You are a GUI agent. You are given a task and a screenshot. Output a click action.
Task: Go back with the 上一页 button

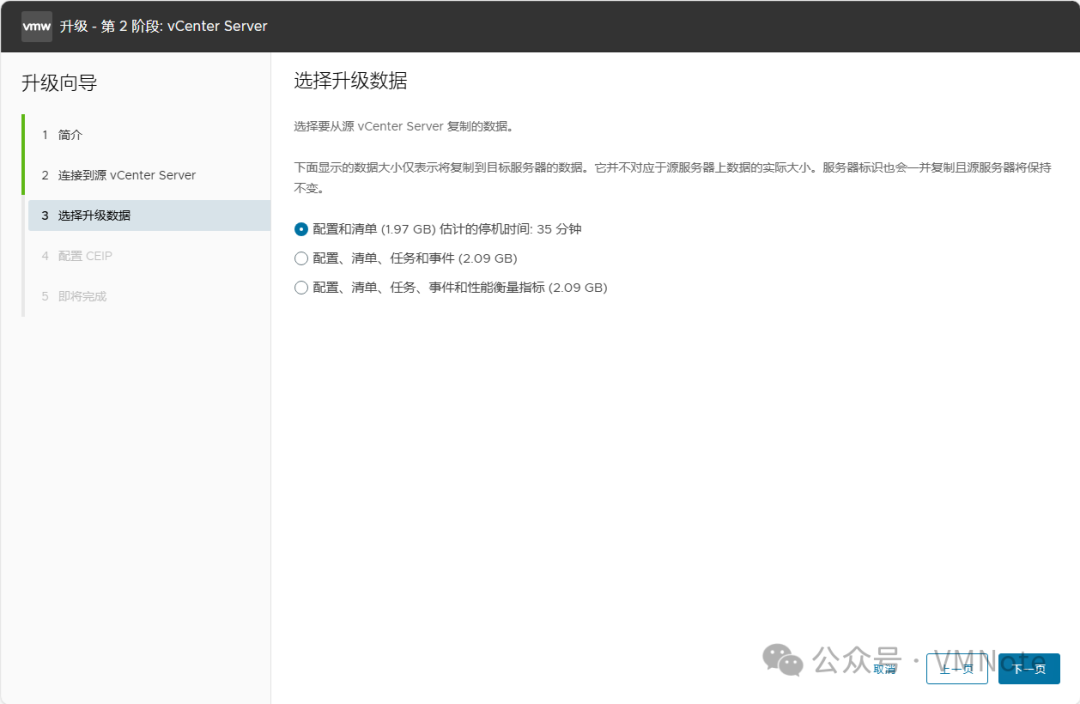point(957,669)
